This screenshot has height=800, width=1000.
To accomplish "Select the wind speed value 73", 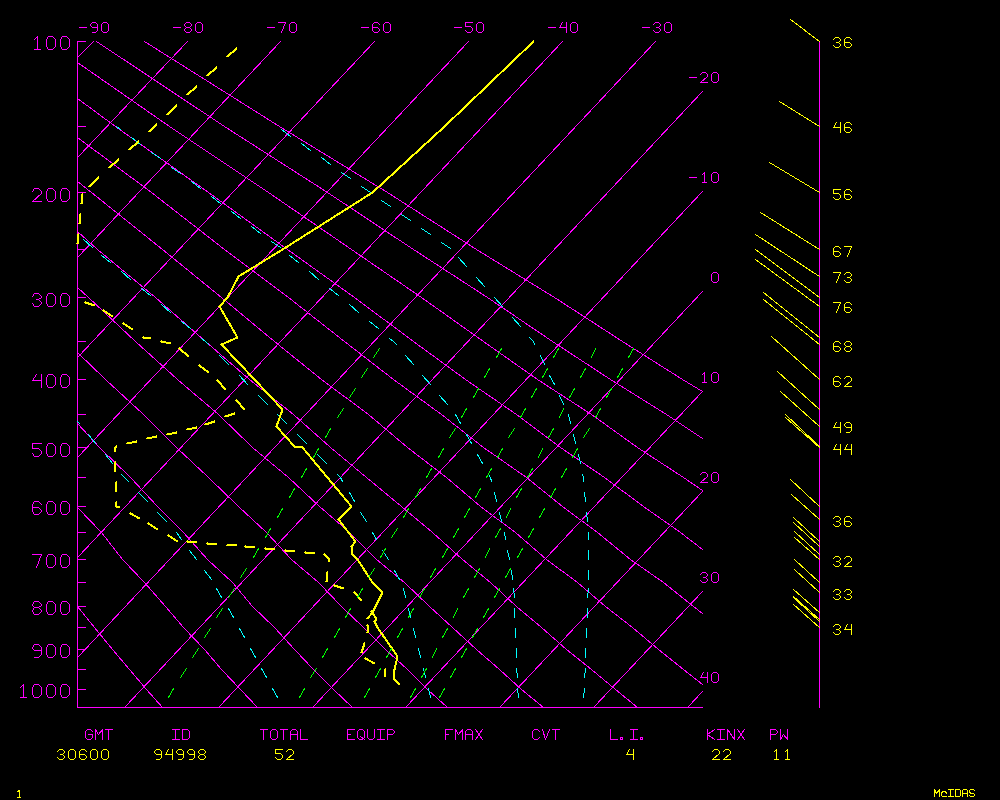I will tap(842, 278).
